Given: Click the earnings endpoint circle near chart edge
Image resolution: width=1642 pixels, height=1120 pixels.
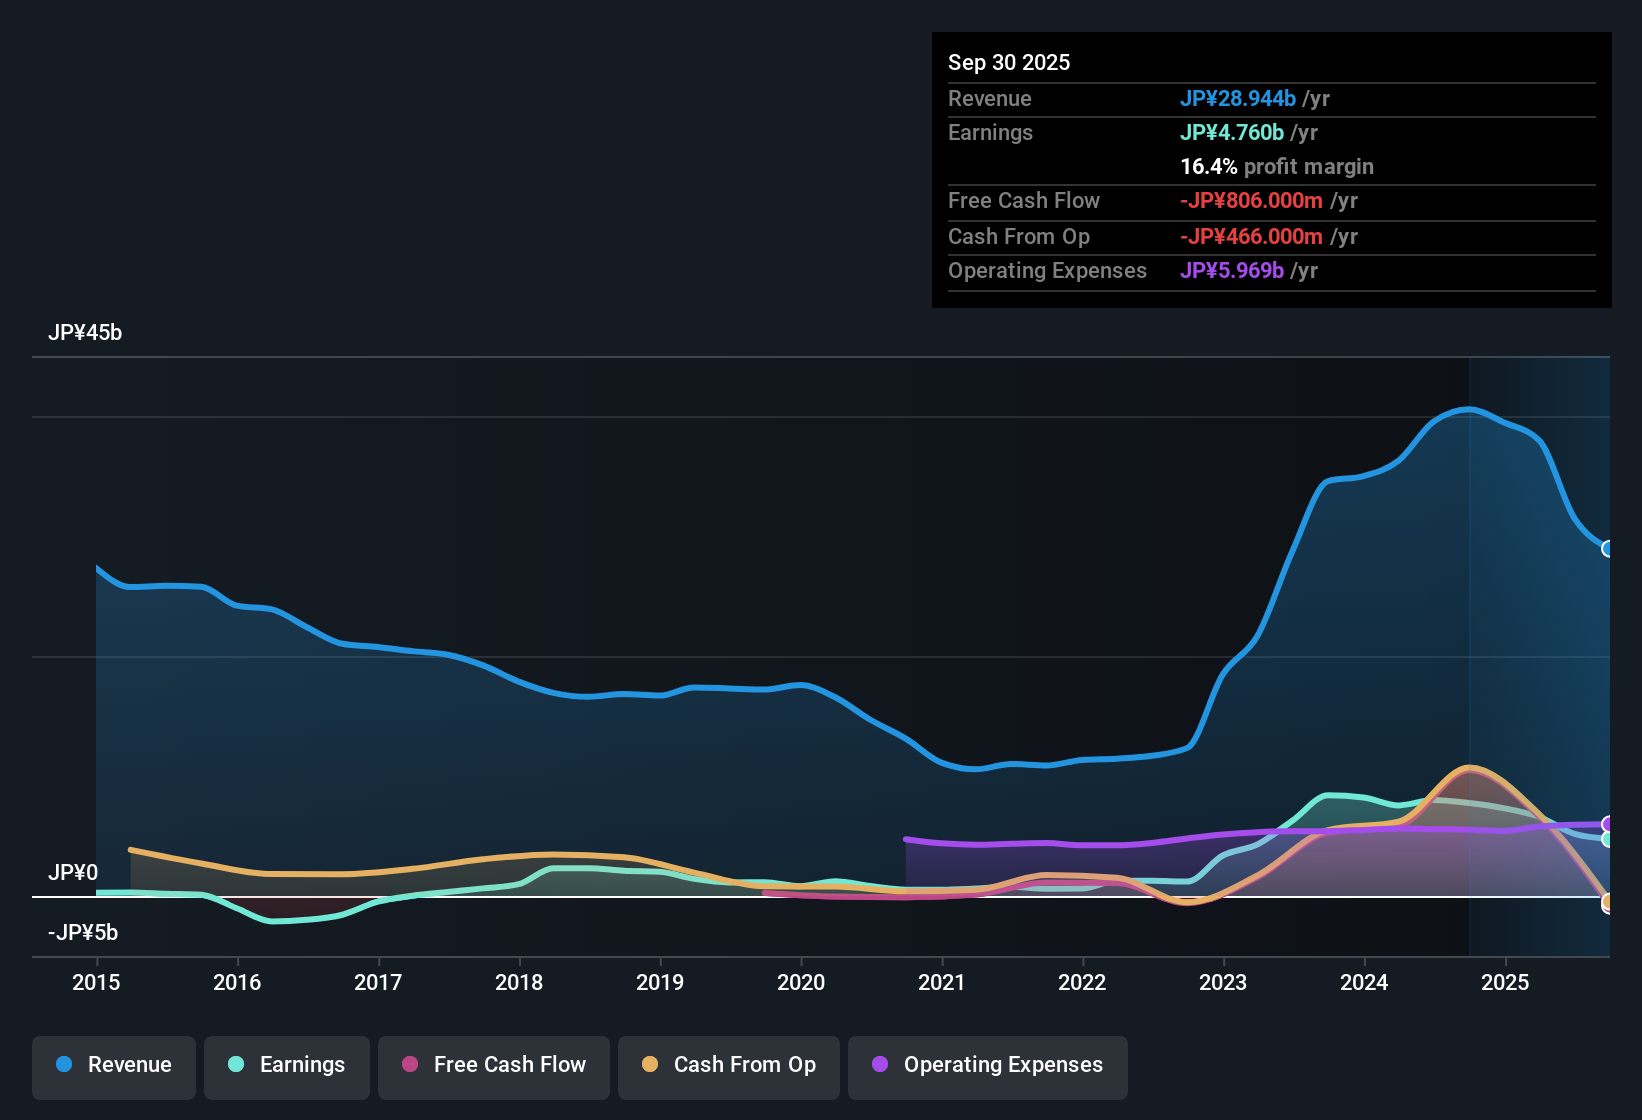Looking at the screenshot, I should [x=1608, y=838].
